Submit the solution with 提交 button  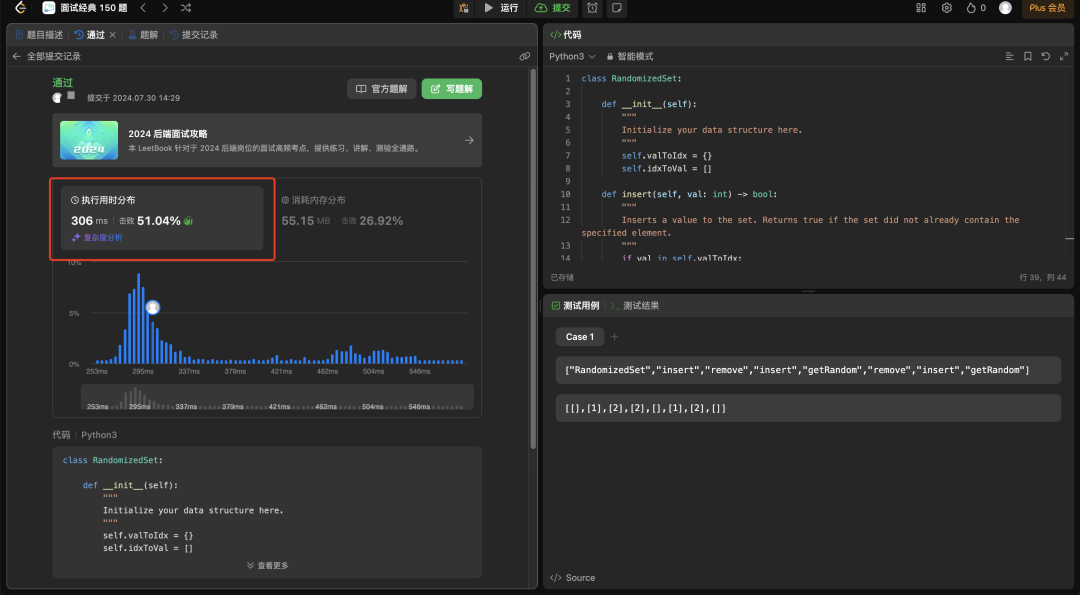coord(552,8)
